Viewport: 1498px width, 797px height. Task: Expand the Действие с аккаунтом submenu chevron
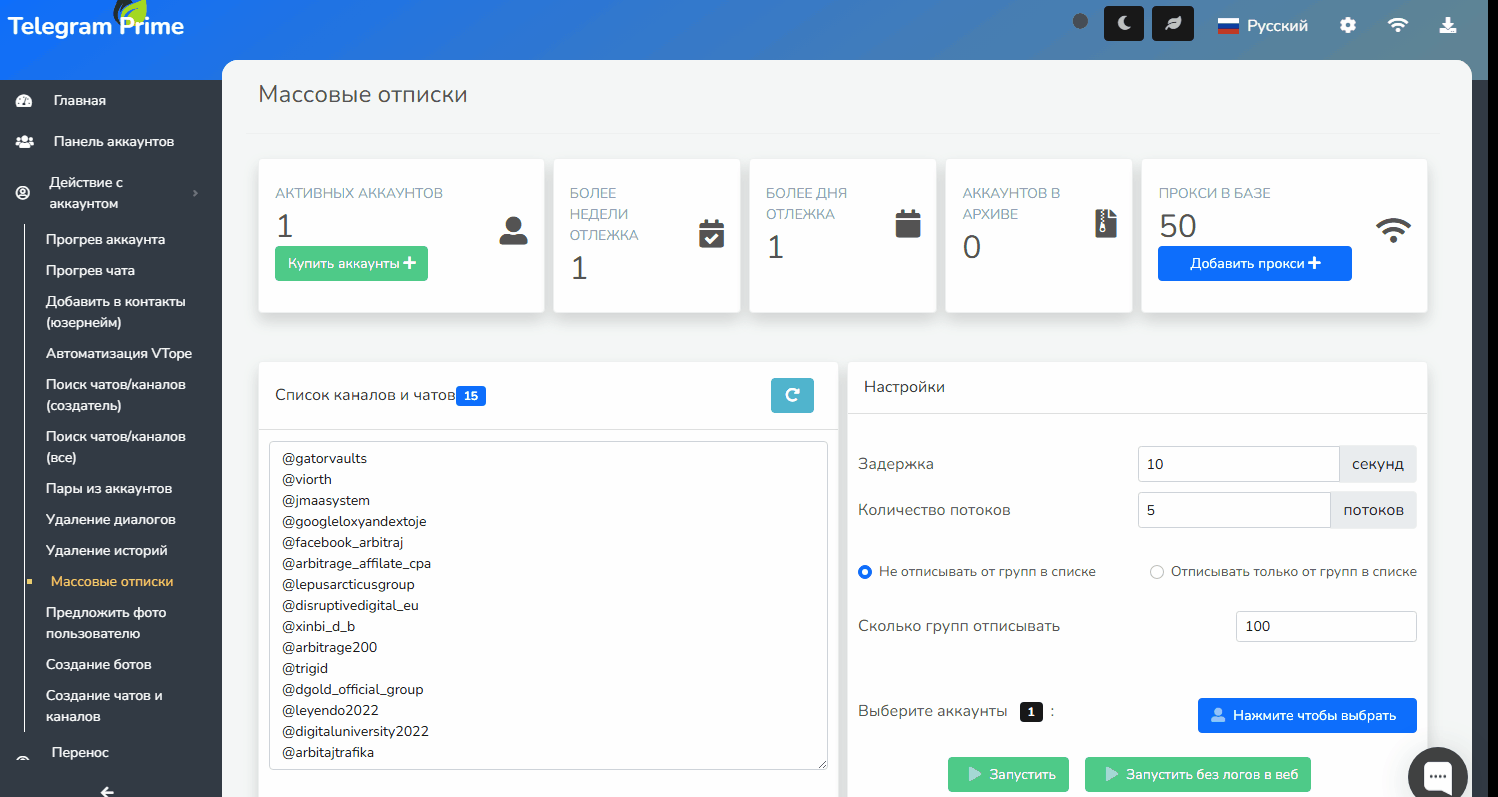click(195, 193)
